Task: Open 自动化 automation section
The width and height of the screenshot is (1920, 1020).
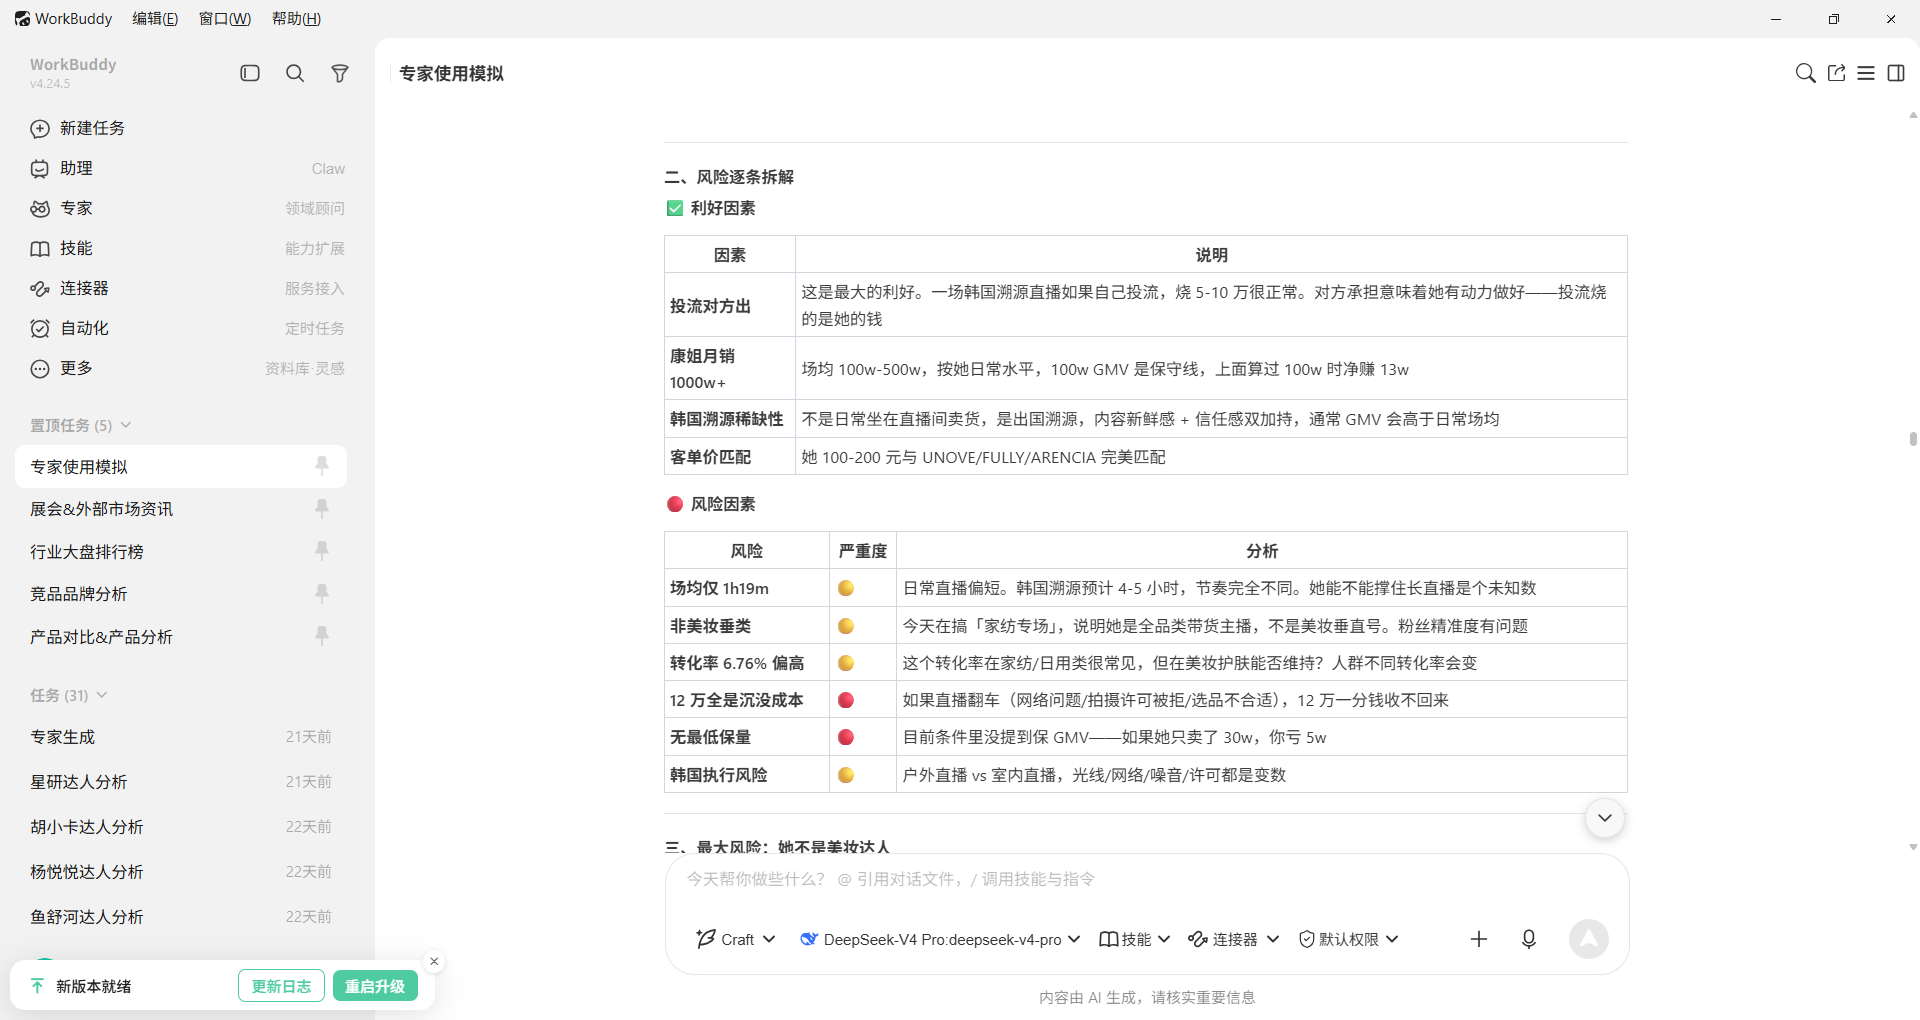Action: pyautogui.click(x=187, y=328)
